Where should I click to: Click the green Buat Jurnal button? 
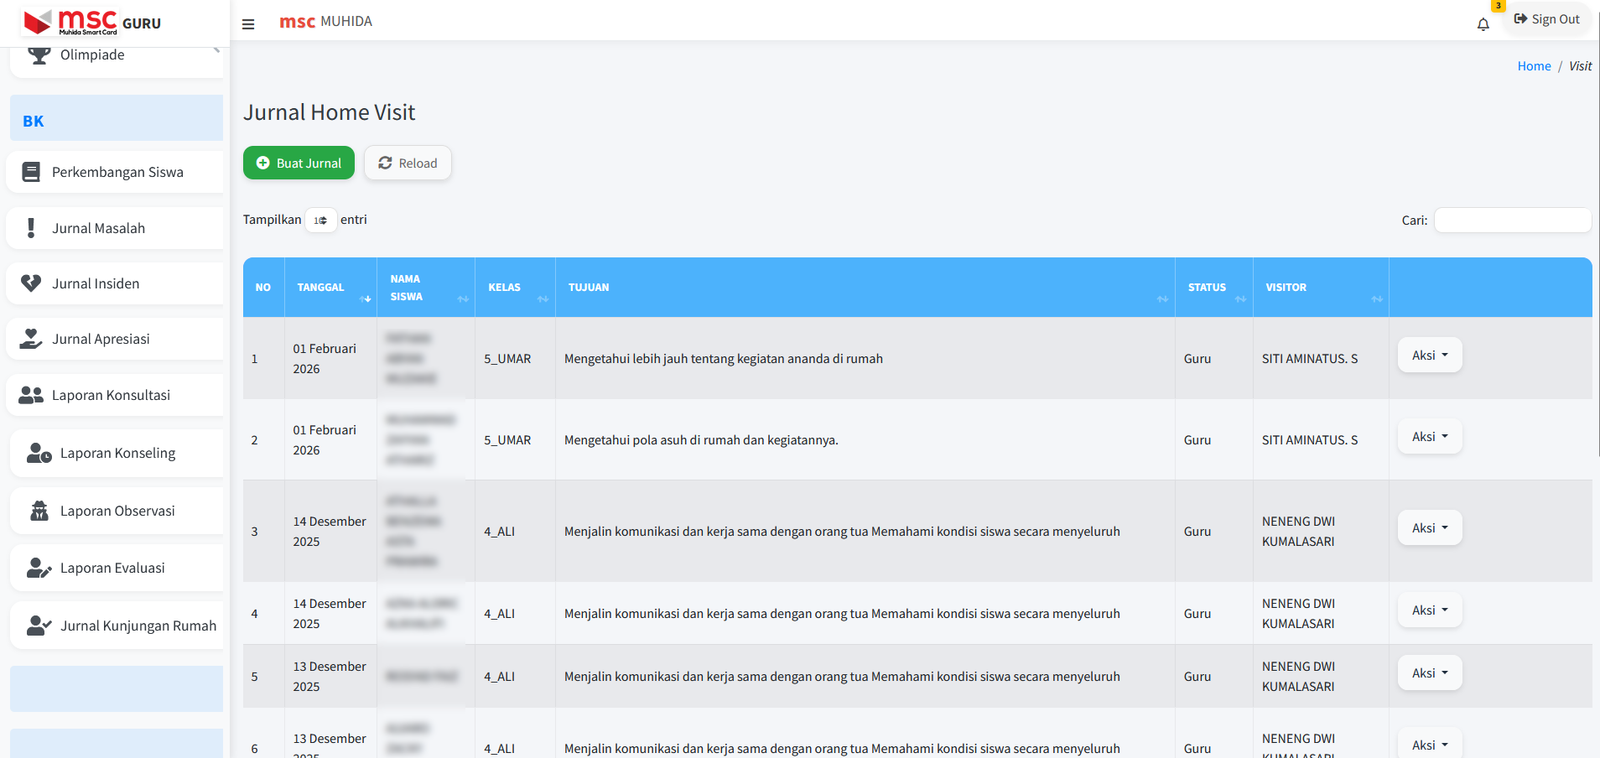pos(298,163)
